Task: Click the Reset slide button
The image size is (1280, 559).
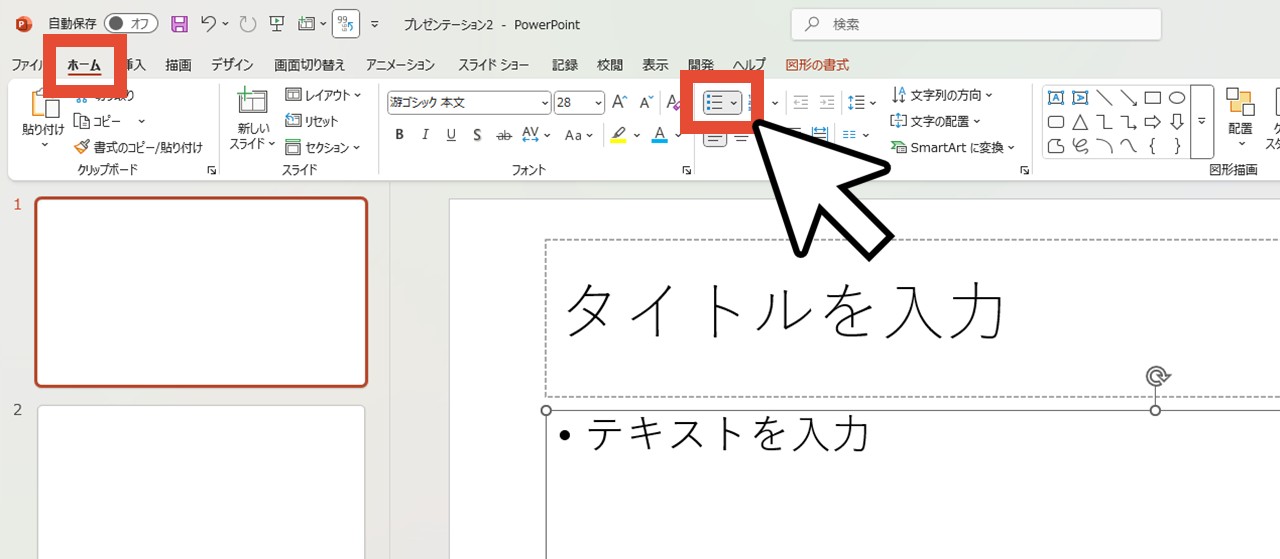Action: point(312,121)
